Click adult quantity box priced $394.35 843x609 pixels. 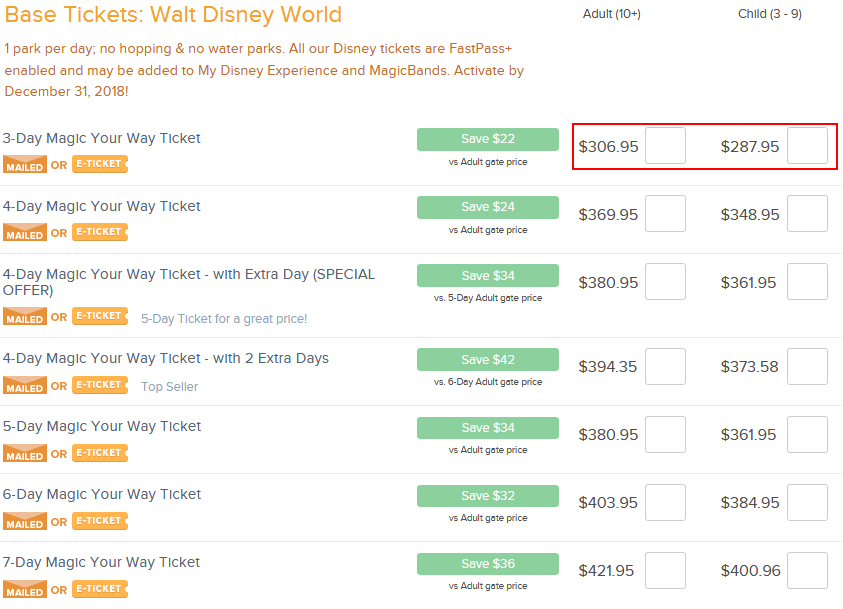pyautogui.click(x=666, y=367)
